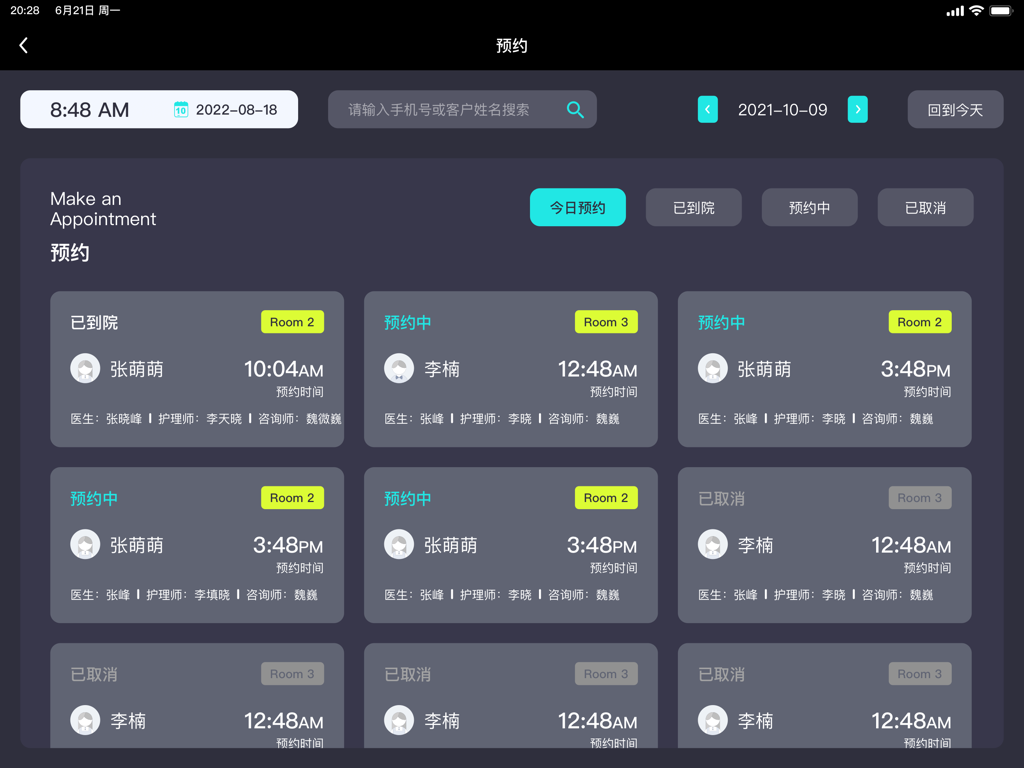Click the Room 2 tag on the 已到院 card

[x=292, y=321]
